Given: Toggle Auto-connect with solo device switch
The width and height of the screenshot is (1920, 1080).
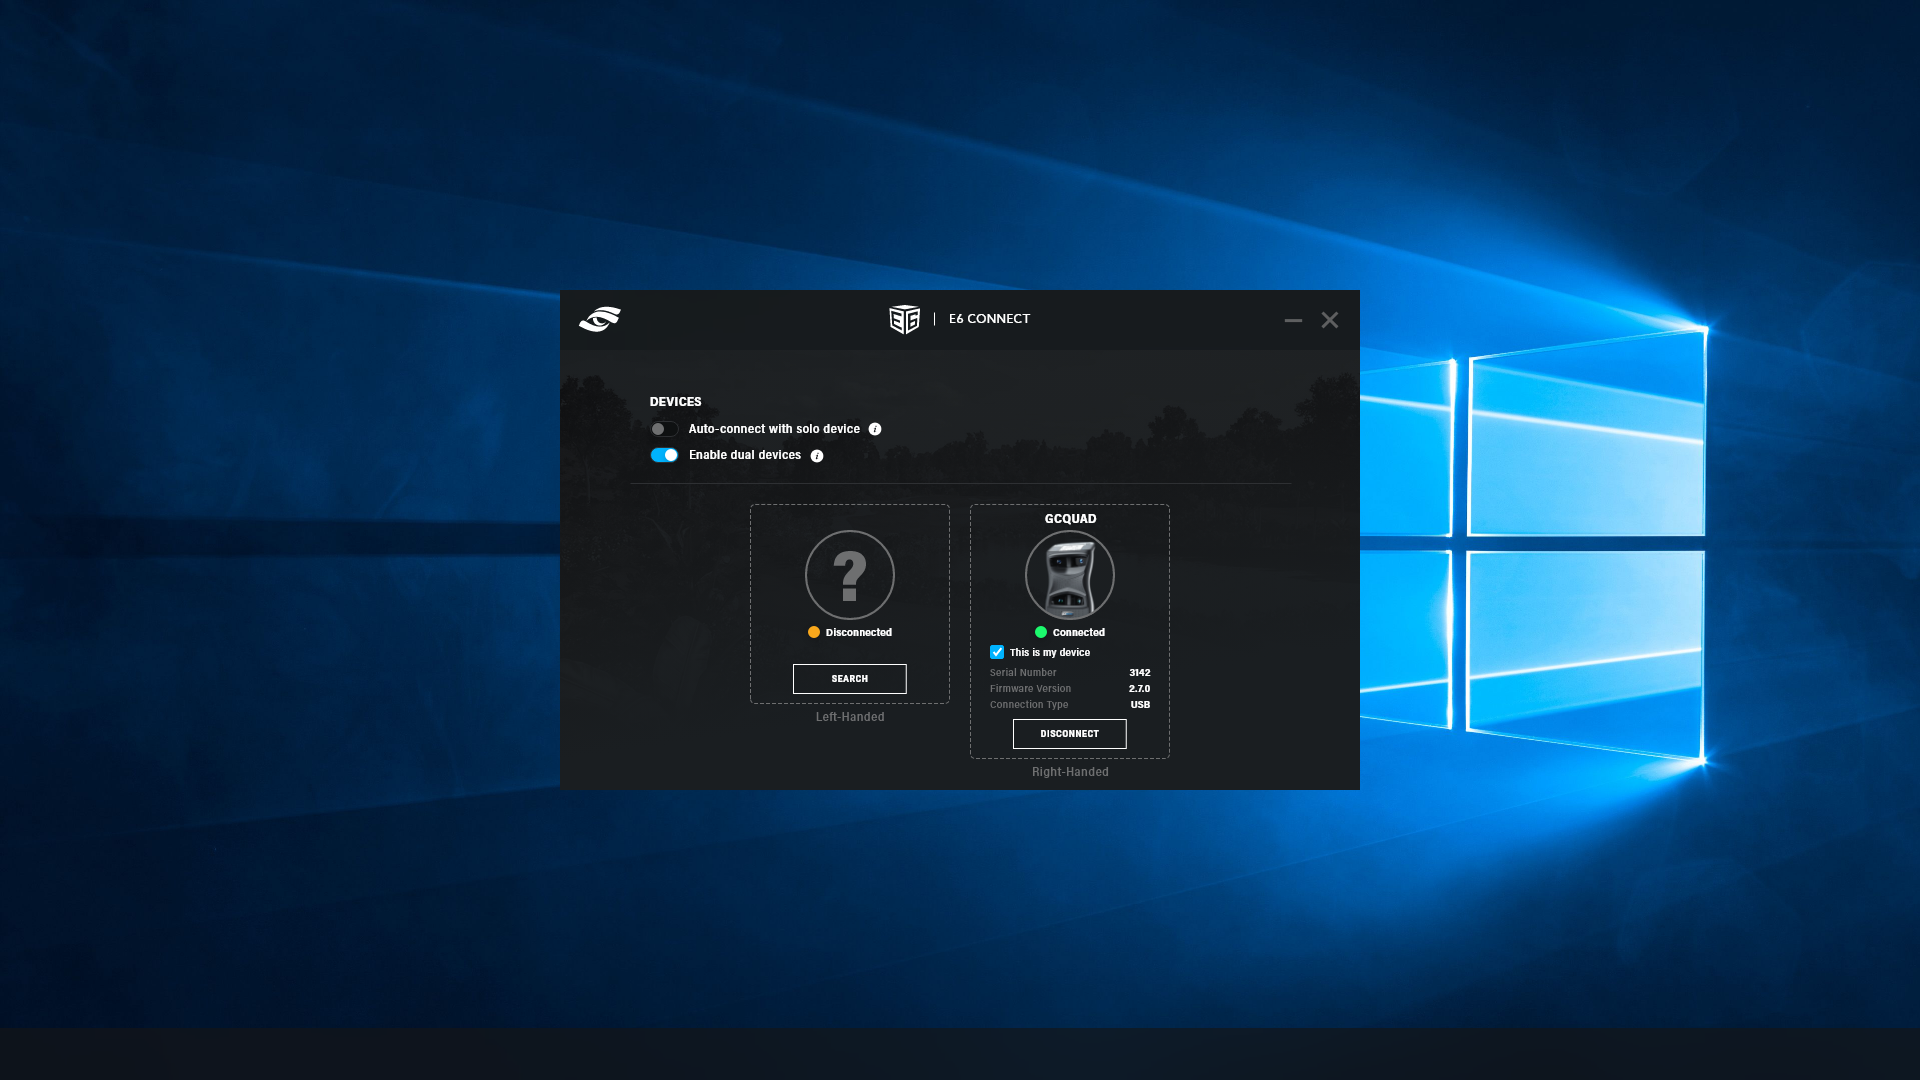Looking at the screenshot, I should pos(664,429).
